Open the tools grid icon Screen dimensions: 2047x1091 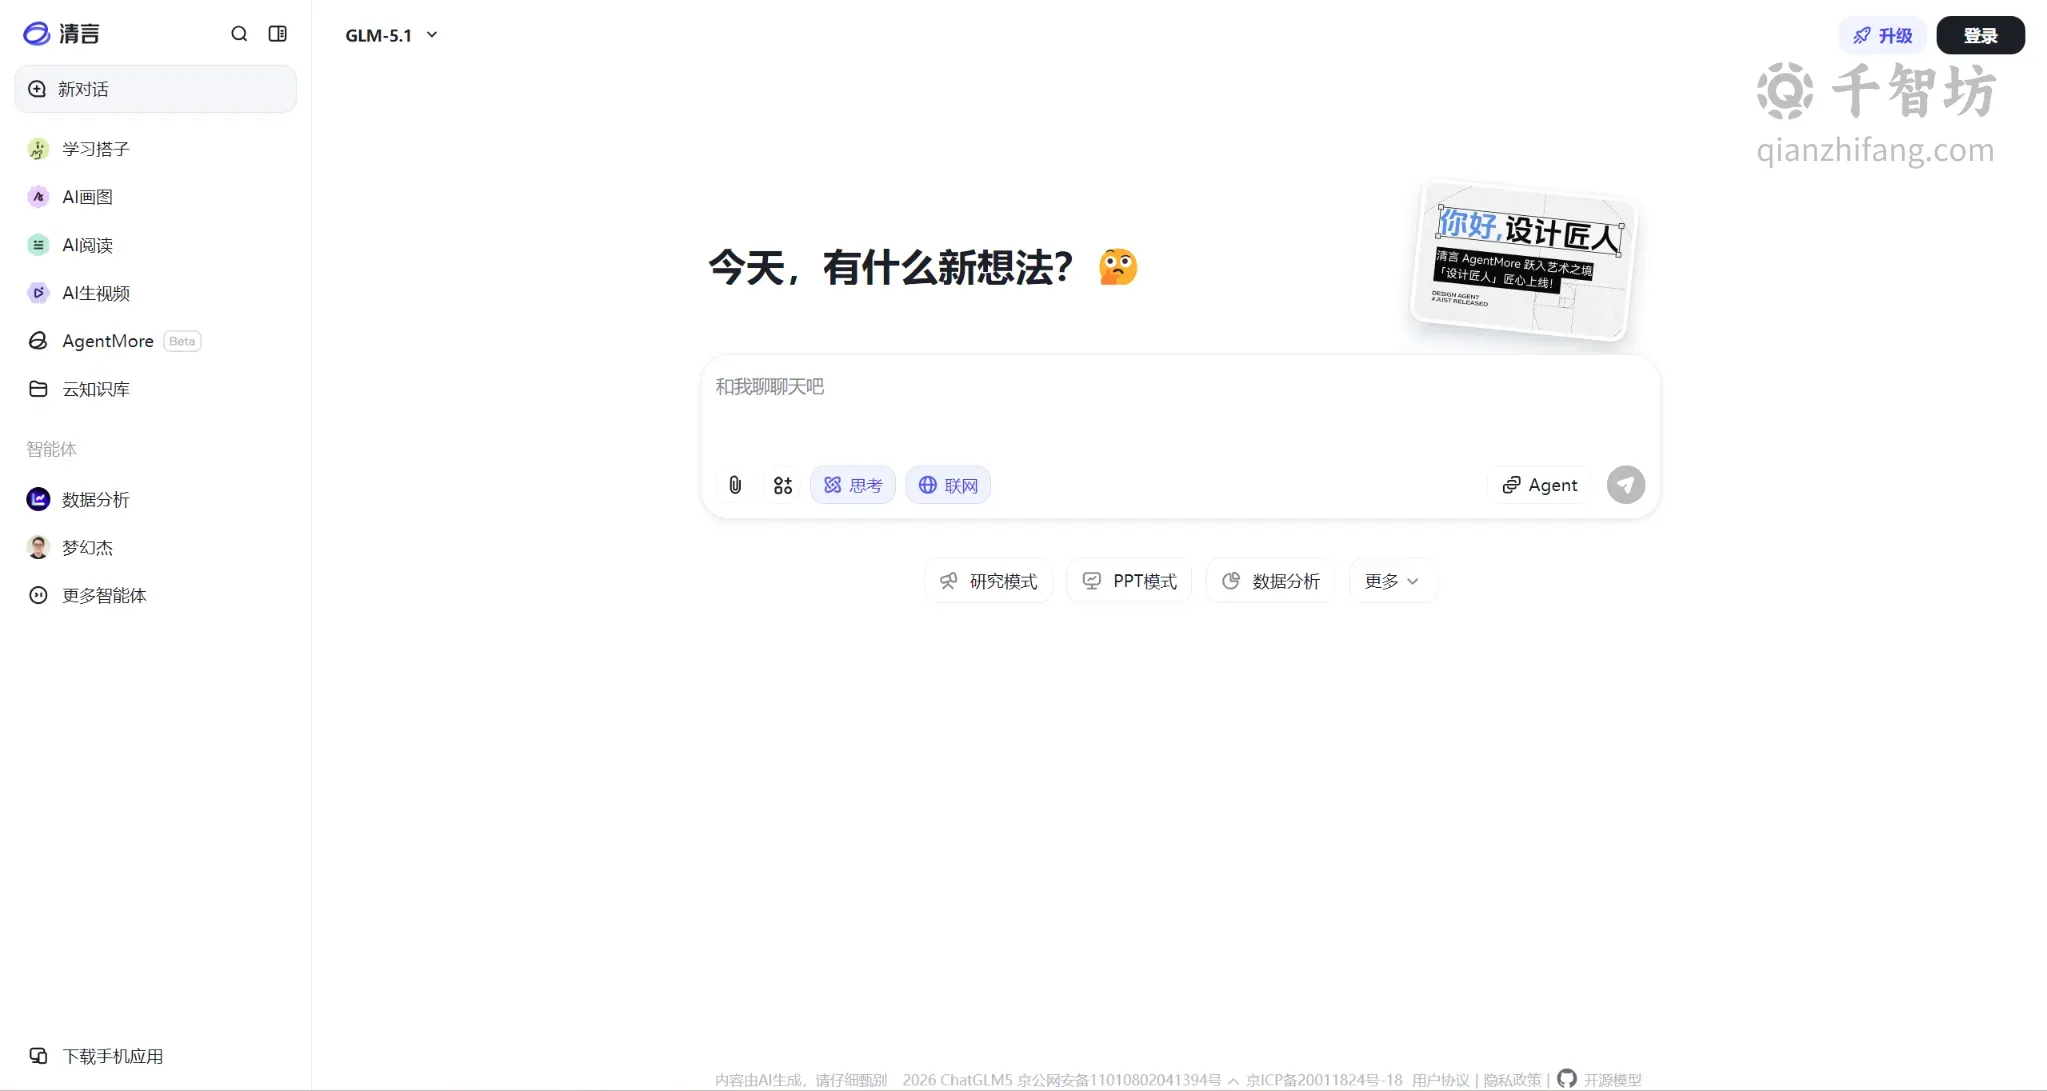[x=783, y=485]
